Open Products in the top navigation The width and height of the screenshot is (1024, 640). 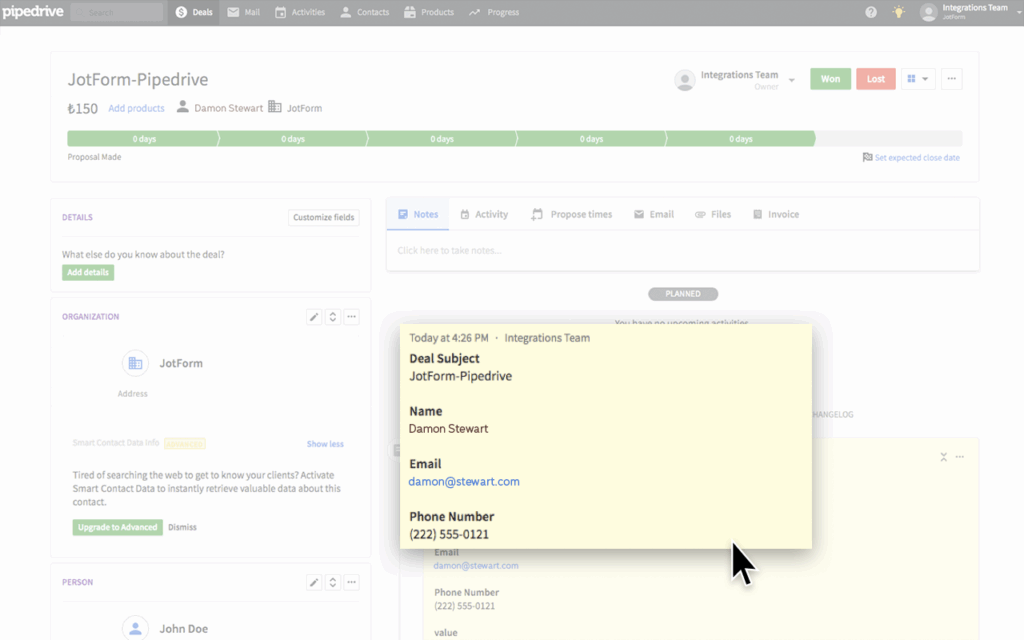click(429, 12)
